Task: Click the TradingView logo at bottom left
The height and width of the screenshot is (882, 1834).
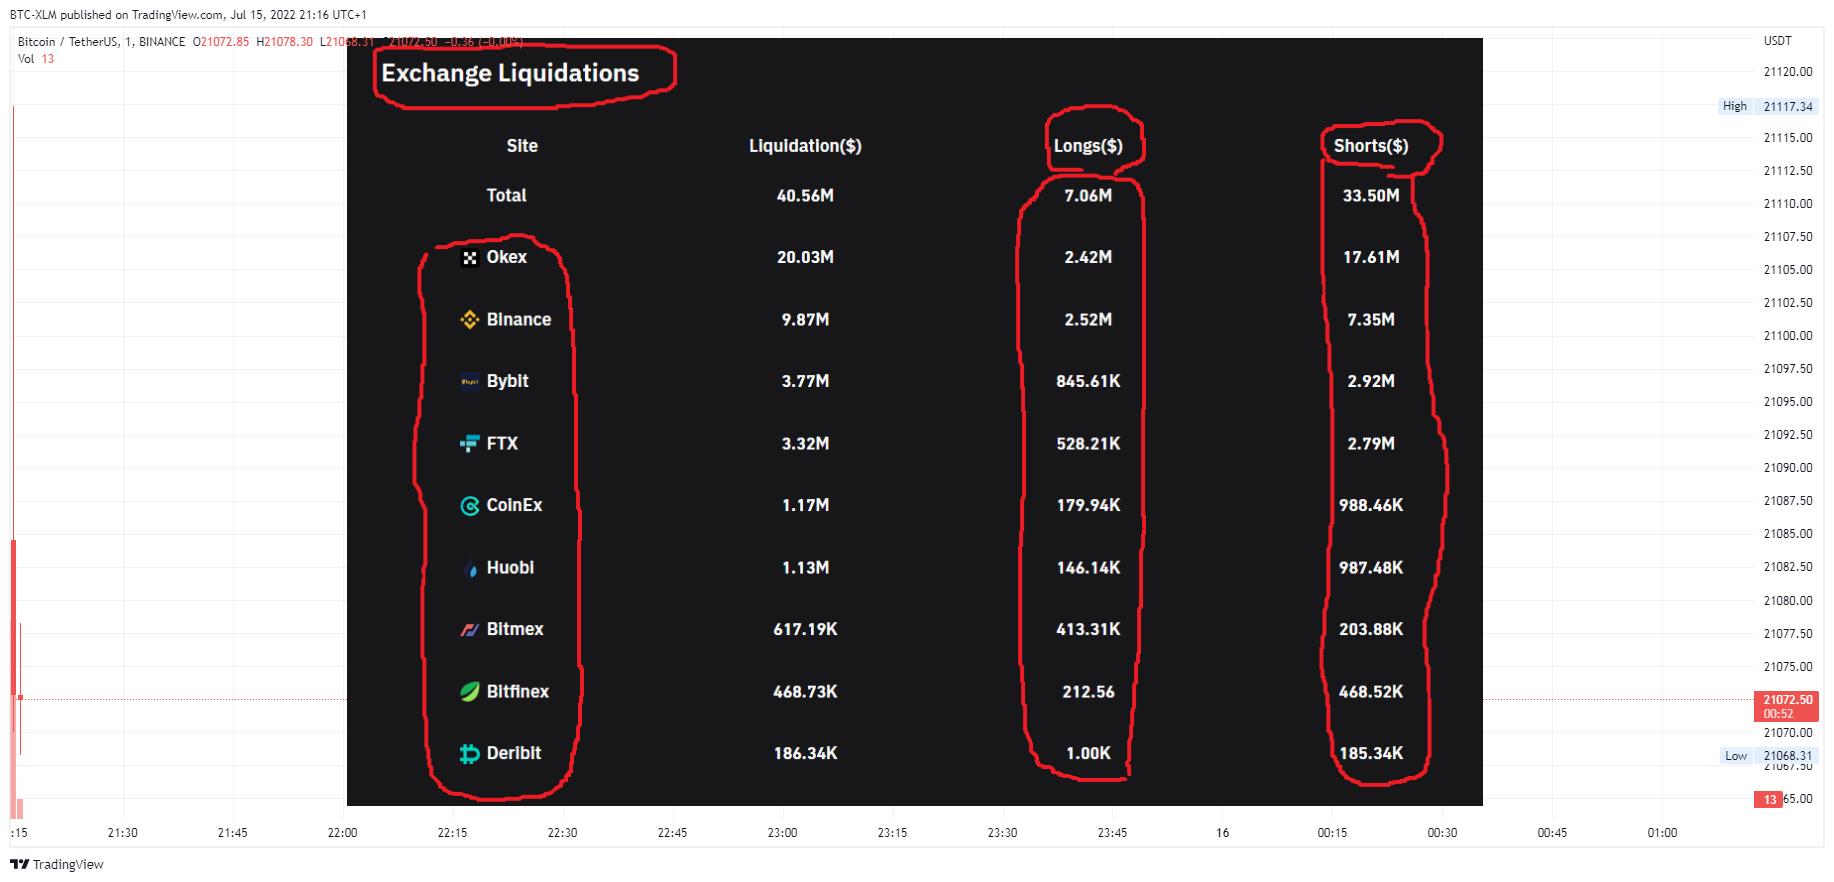Action: 57,865
